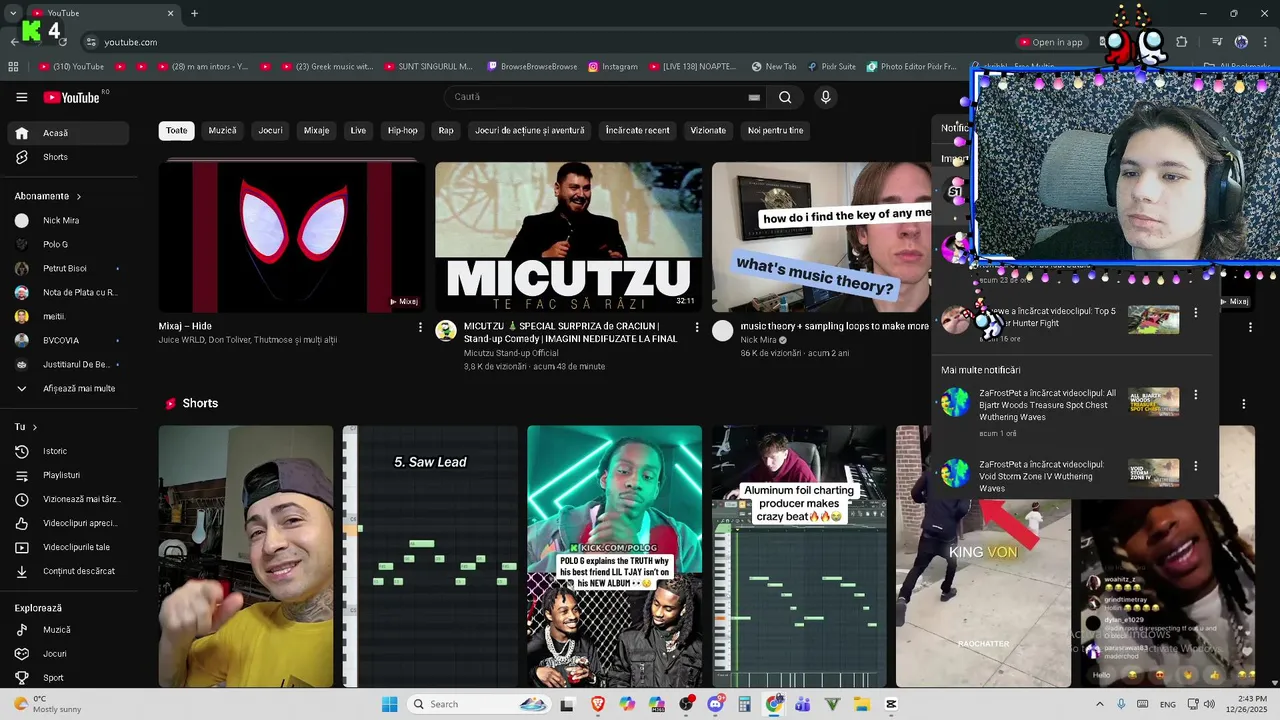Click Open in app button

(x=1051, y=42)
